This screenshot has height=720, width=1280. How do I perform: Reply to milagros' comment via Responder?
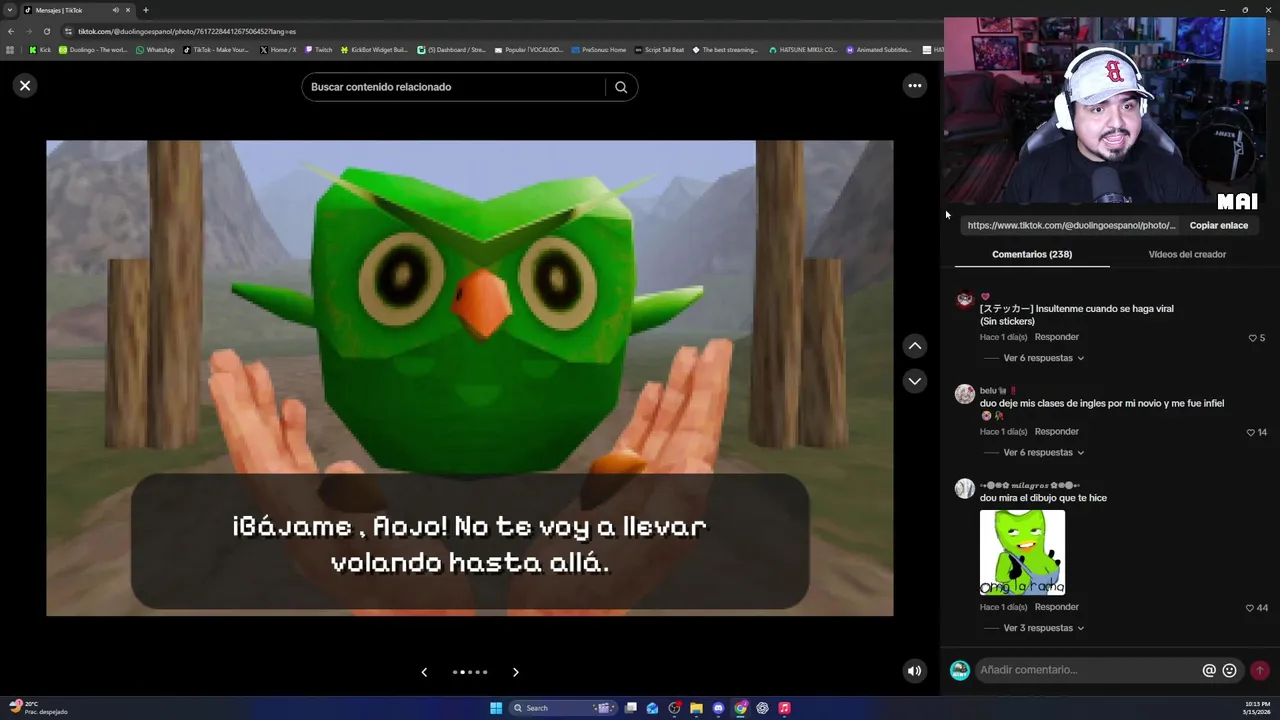tap(1057, 607)
